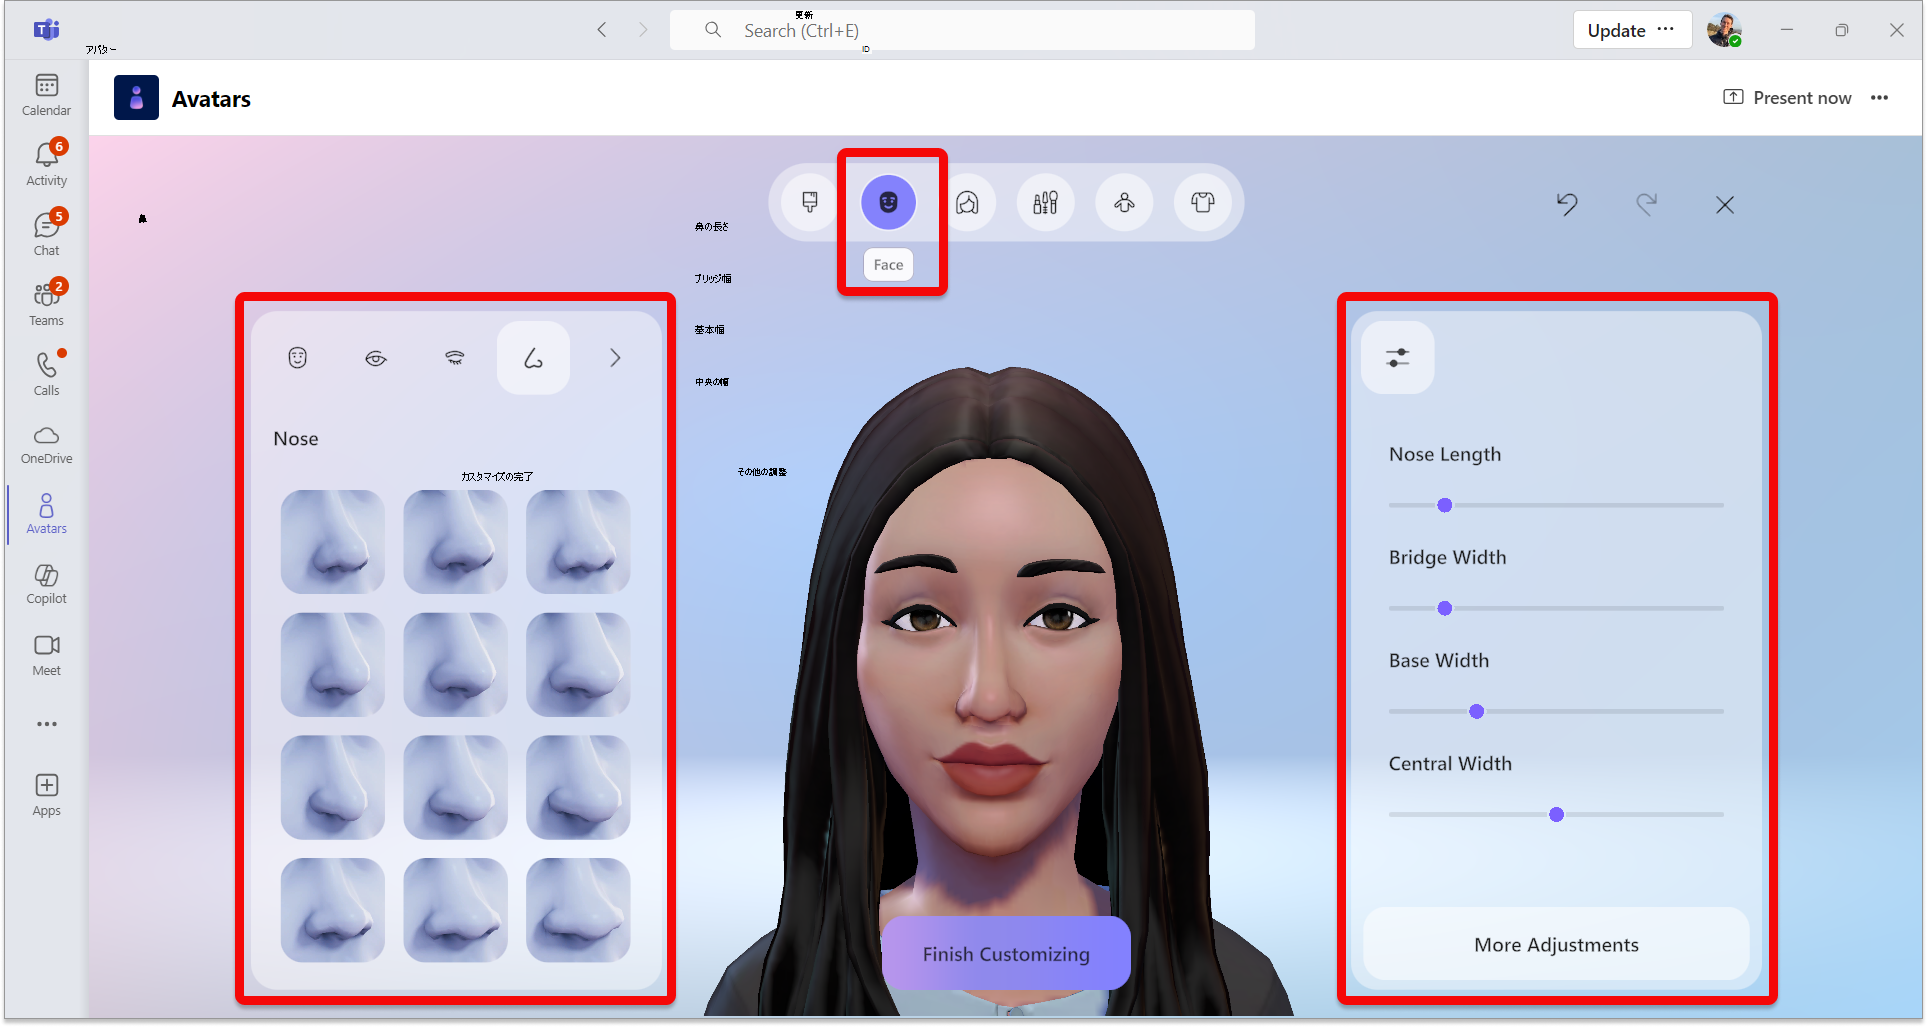Select the face shape sub-tab
Image resolution: width=1927 pixels, height=1027 pixels.
(x=297, y=358)
